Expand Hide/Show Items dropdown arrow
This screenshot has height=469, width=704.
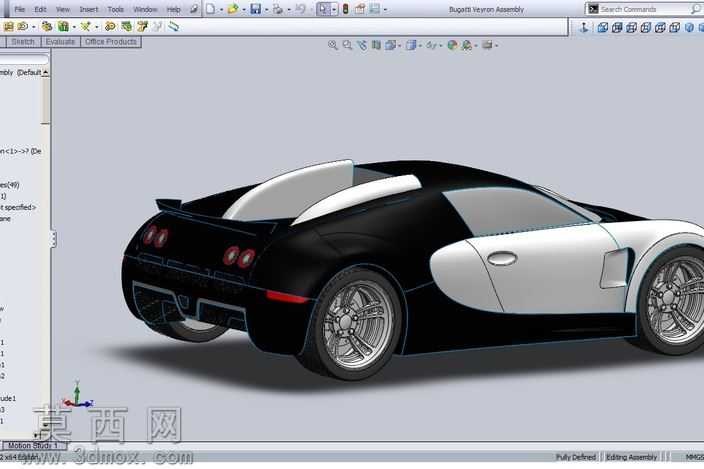440,45
